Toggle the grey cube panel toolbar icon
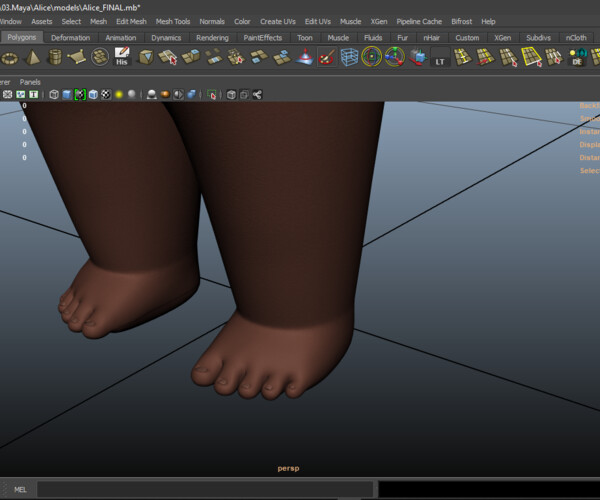 click(x=231, y=94)
